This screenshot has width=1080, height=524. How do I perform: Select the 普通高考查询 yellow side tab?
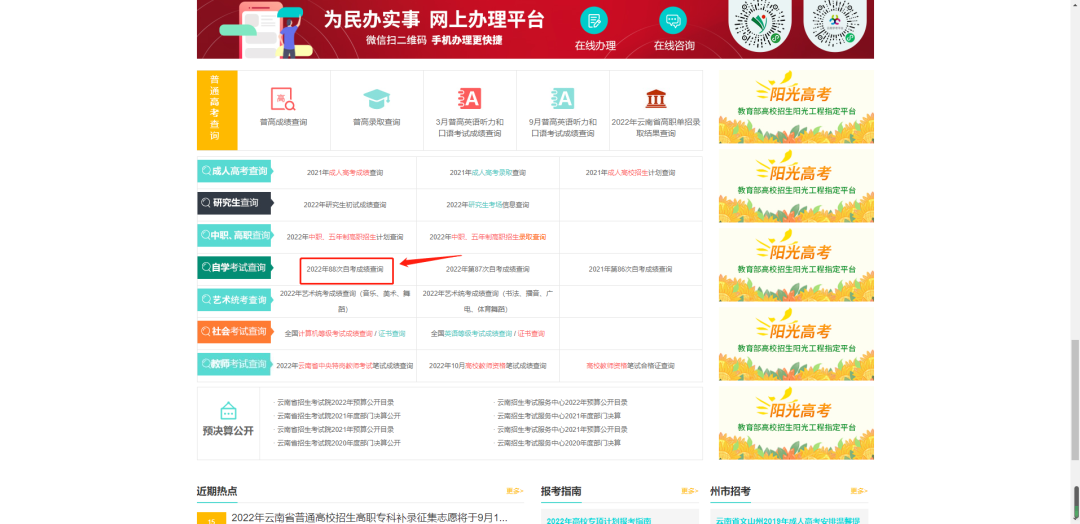coord(217,110)
